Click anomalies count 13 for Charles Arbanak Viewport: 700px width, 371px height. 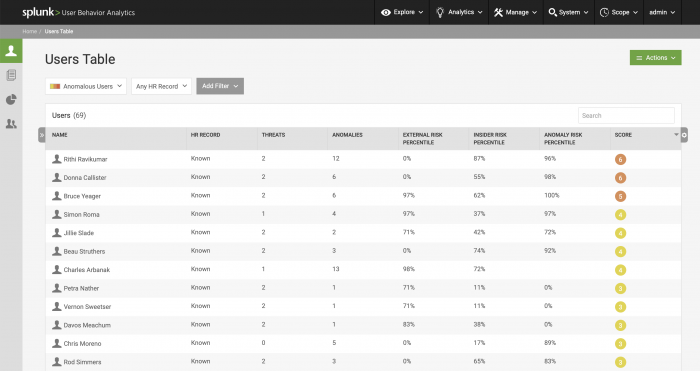pos(336,269)
